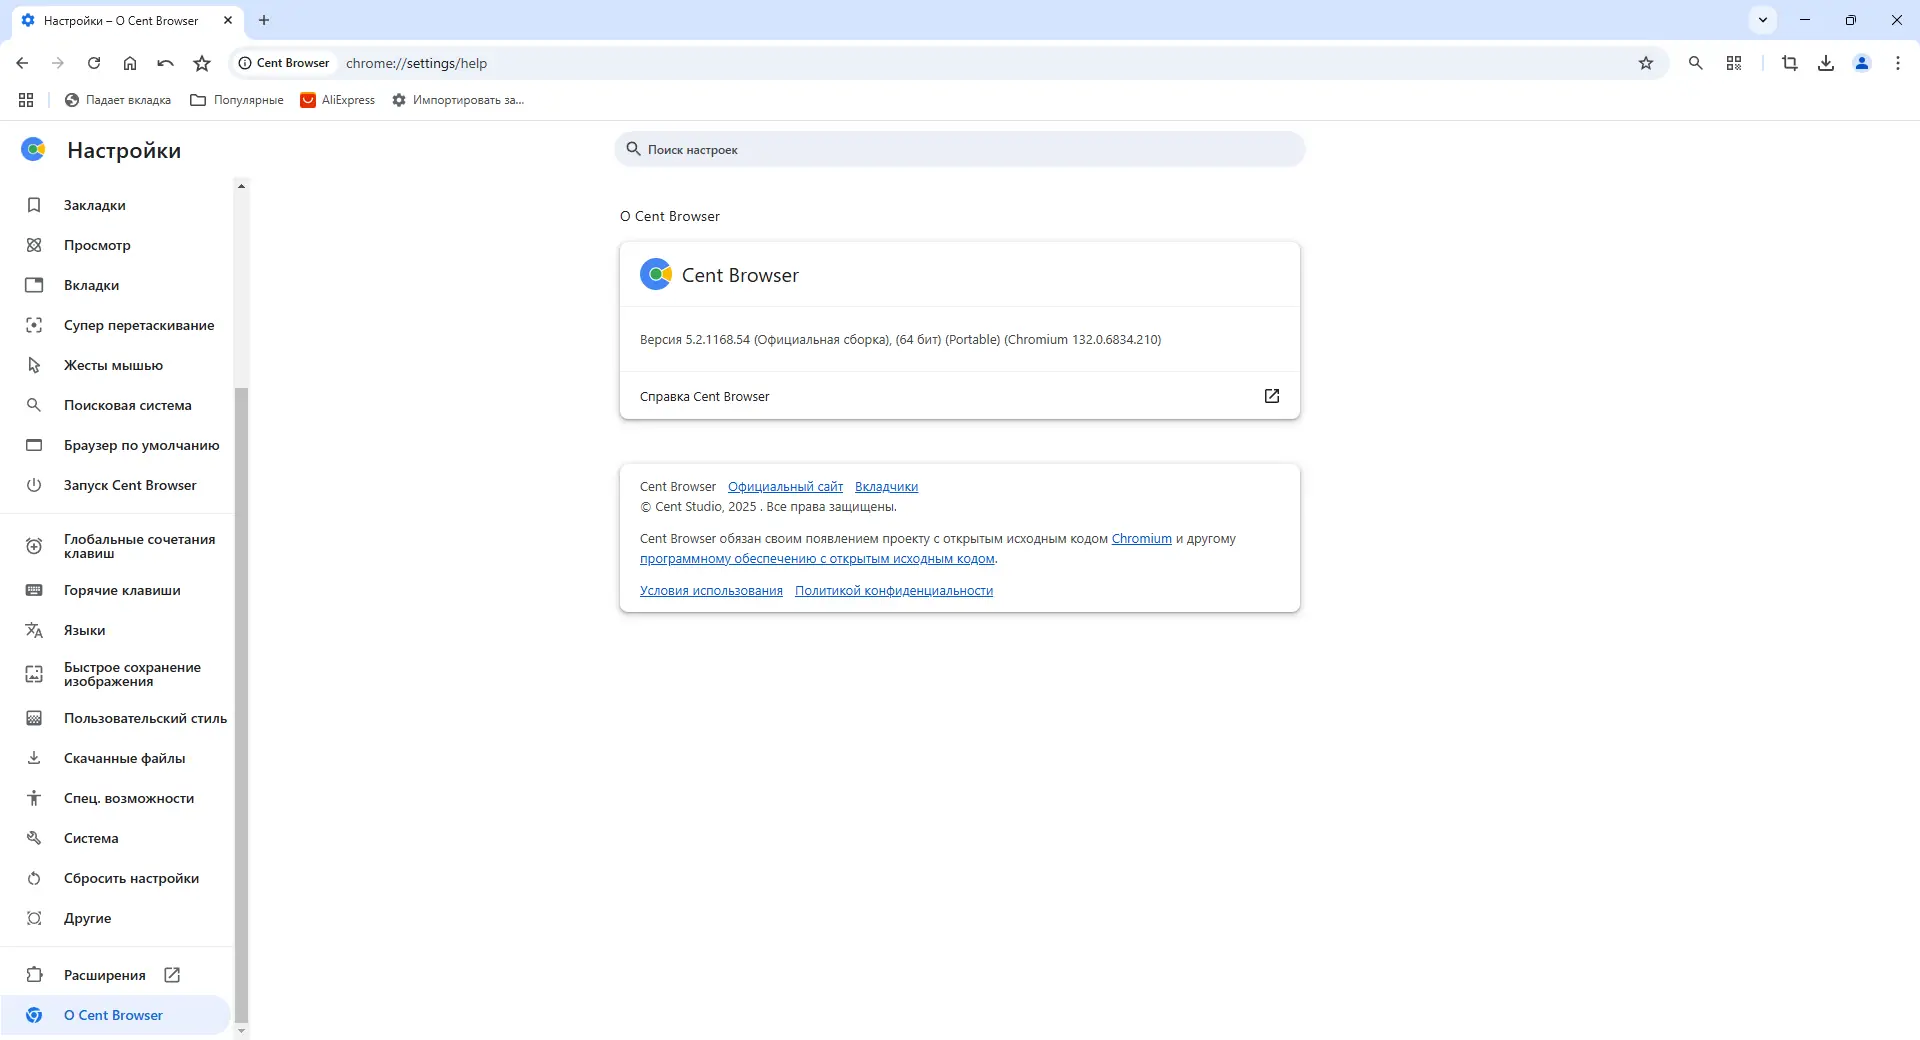Image resolution: width=1920 pixels, height=1040 pixels.
Task: Open Пользовательский стиль settings
Action: coord(116,718)
